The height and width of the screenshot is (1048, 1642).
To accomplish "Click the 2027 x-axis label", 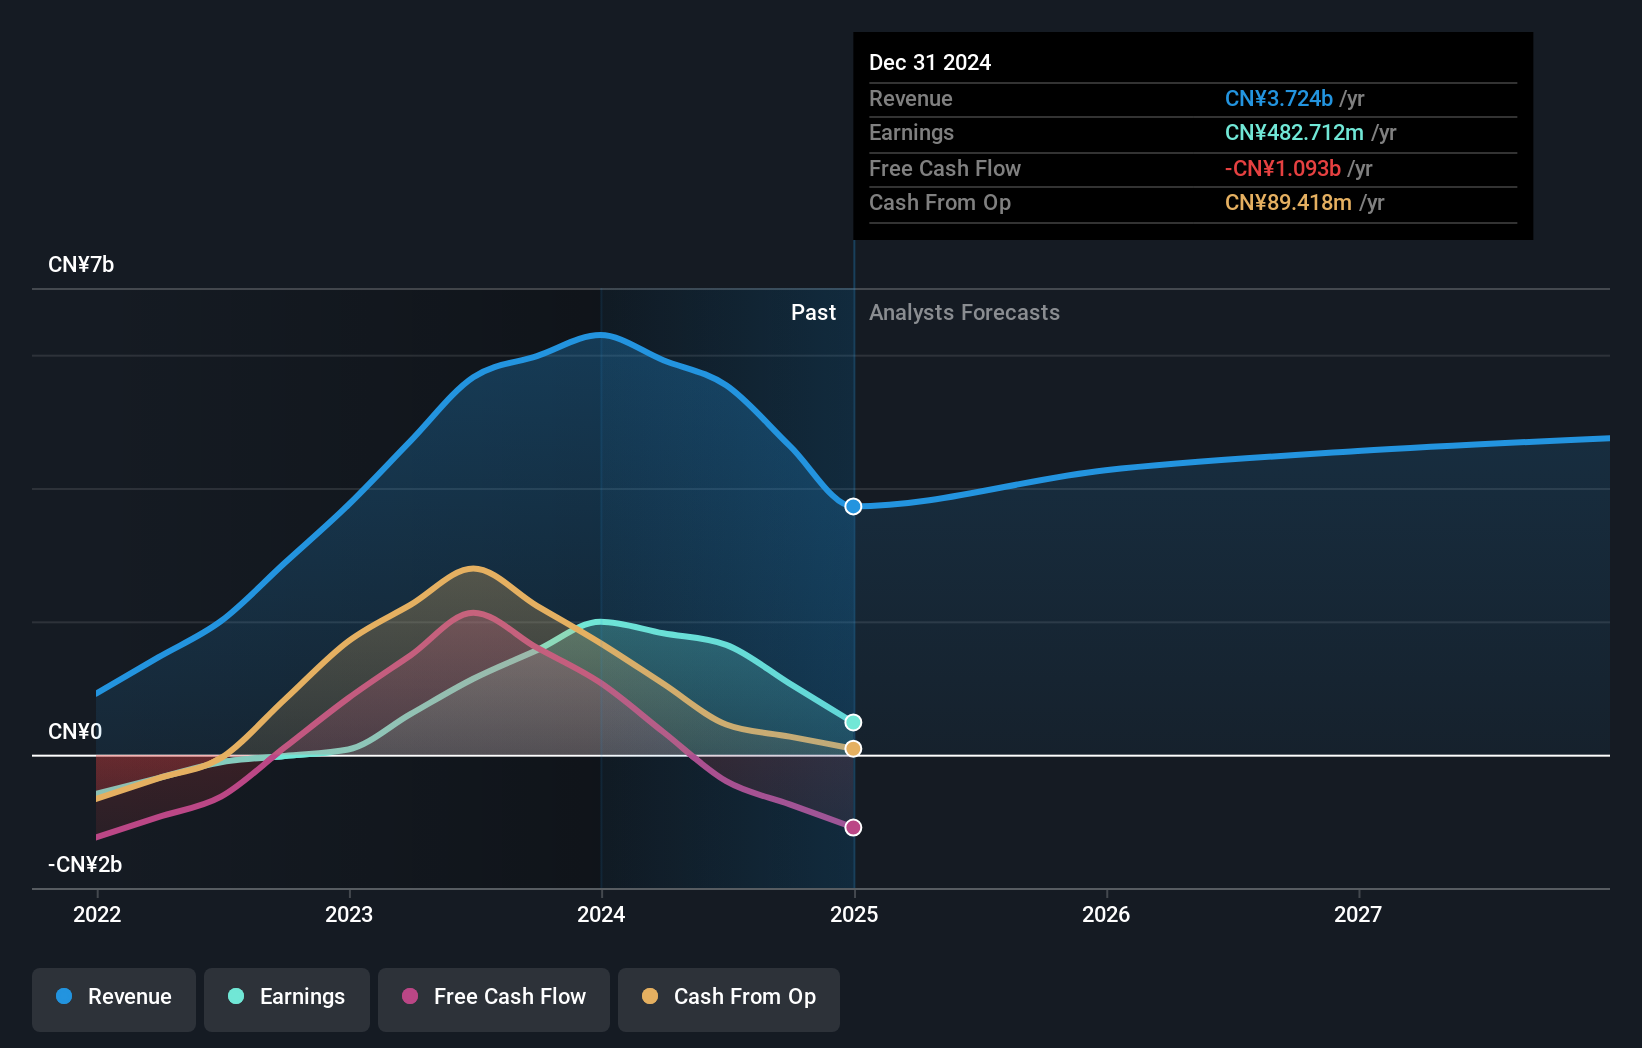I will [1358, 914].
